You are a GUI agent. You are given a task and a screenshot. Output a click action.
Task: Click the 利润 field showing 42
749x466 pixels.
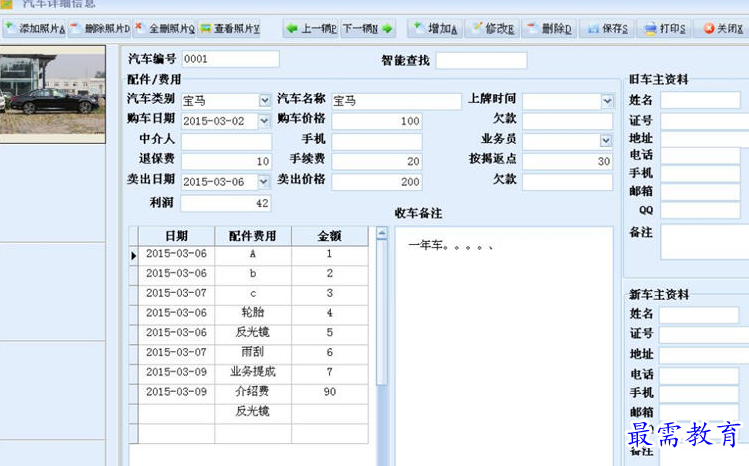226,203
